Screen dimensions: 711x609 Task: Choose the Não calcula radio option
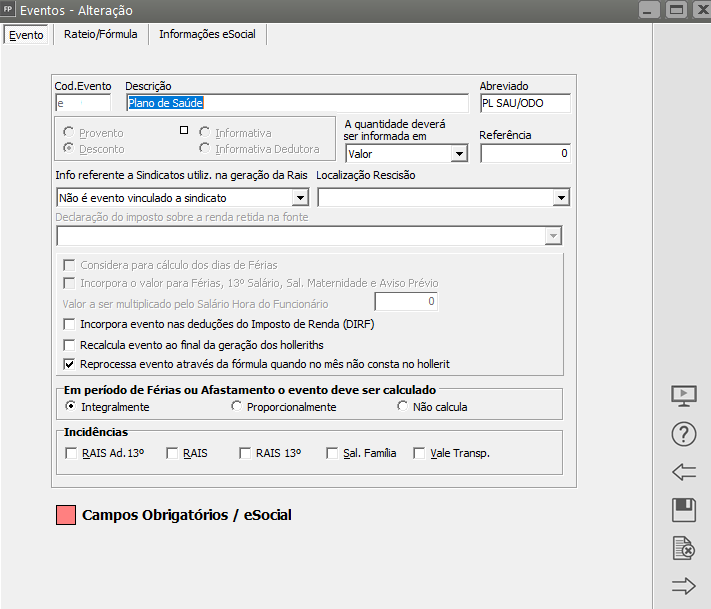point(403,407)
